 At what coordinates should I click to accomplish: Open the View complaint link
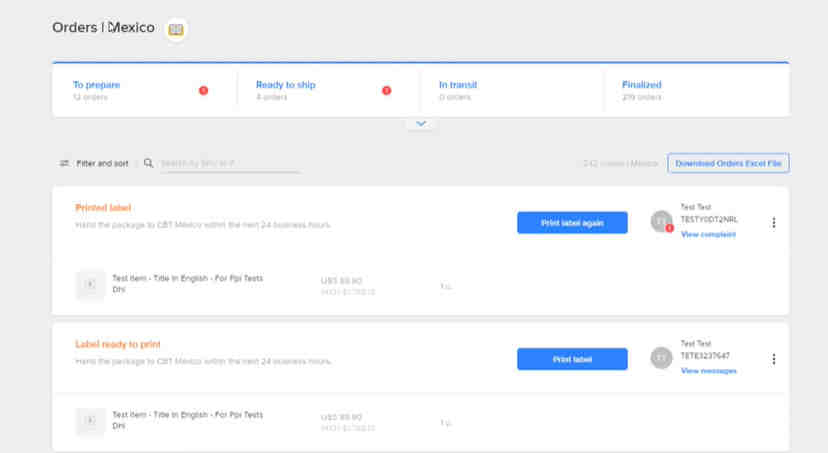click(708, 234)
